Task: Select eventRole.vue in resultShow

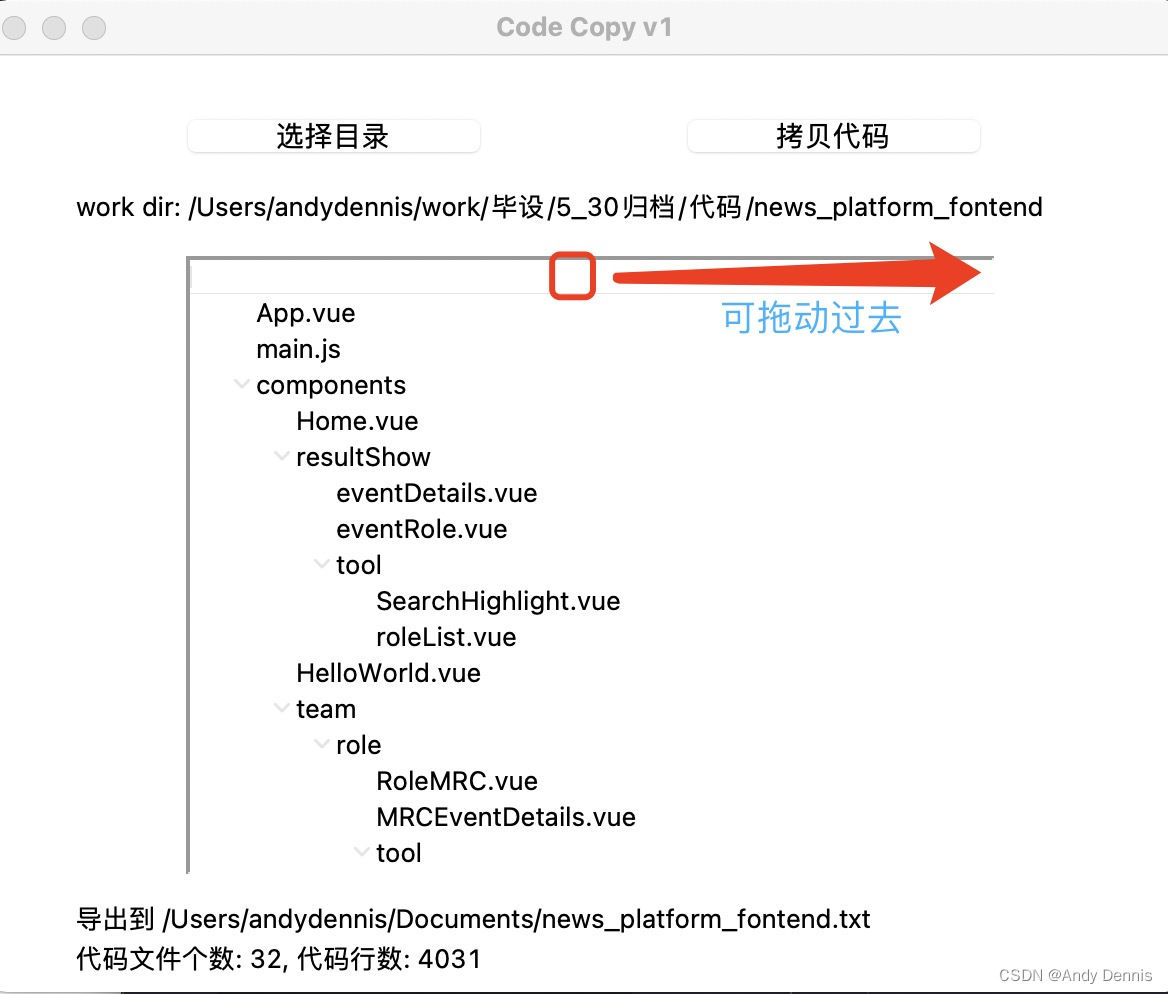Action: (421, 529)
